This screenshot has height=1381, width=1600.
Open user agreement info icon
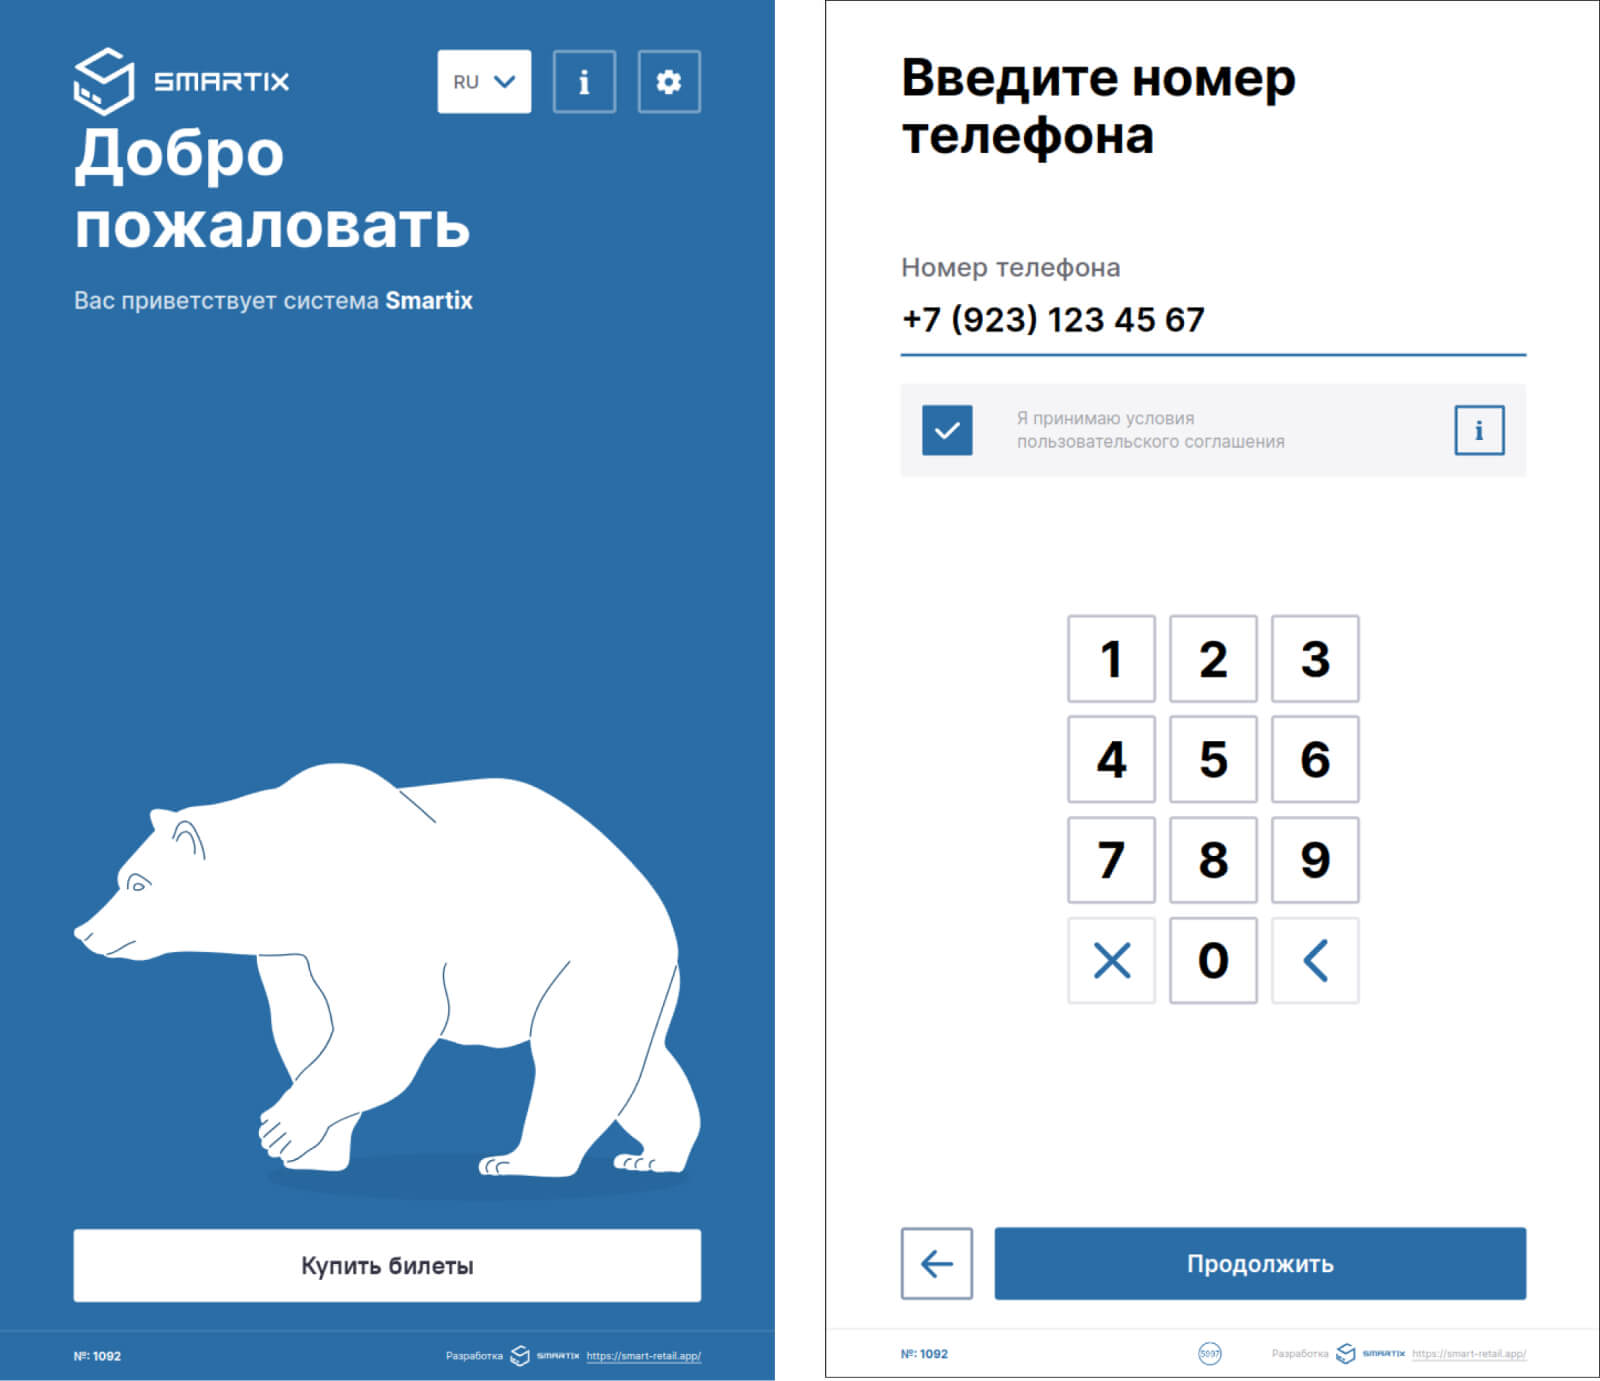[1478, 430]
